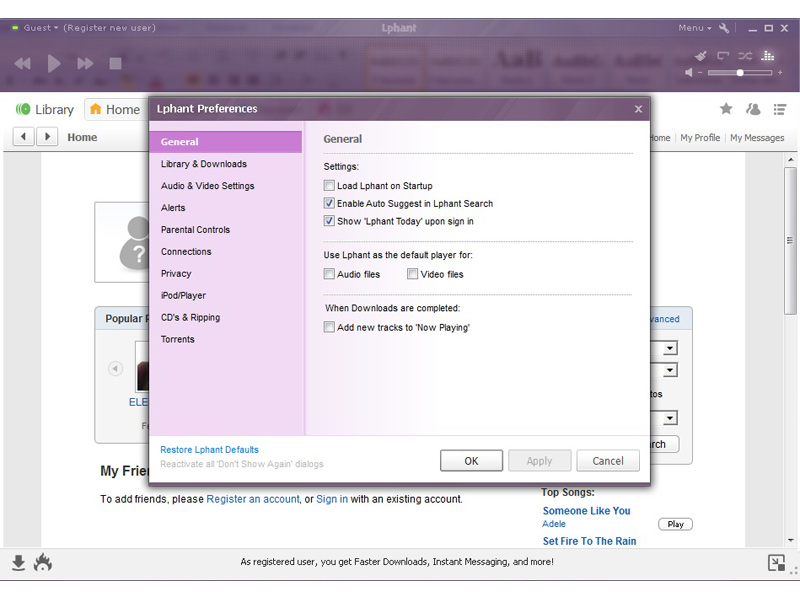800x600 pixels.
Task: Open the downloads arrow icon at bottom left
Action: [18, 563]
